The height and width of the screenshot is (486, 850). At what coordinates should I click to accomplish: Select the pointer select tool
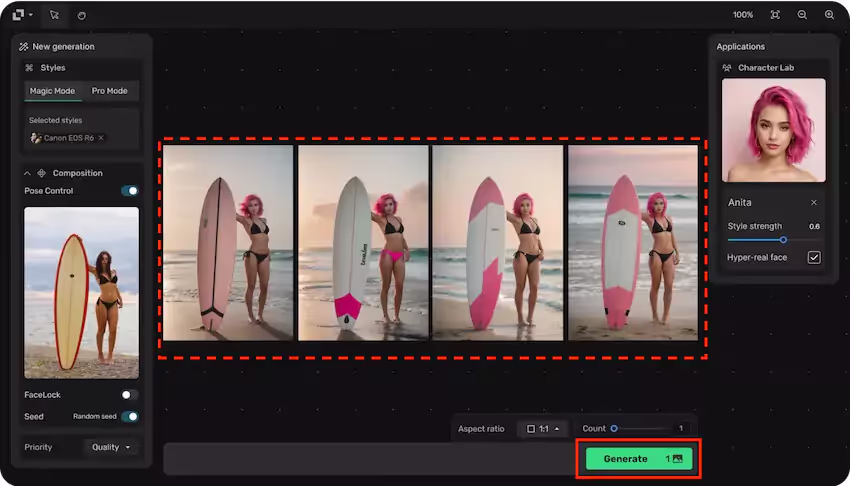[54, 15]
